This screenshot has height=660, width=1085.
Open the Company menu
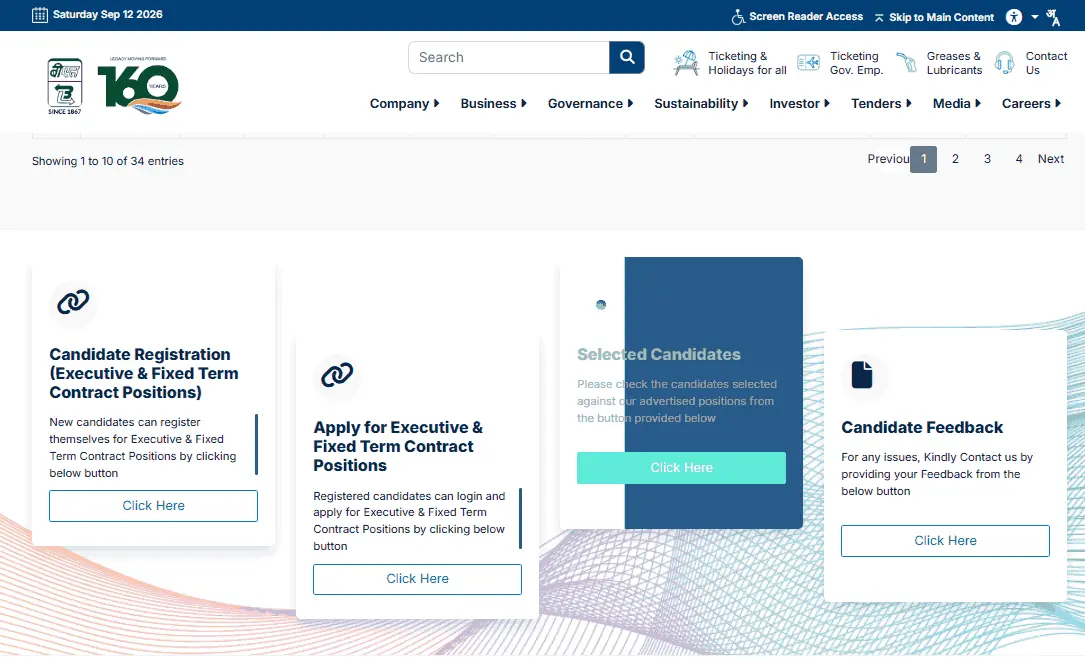399,104
